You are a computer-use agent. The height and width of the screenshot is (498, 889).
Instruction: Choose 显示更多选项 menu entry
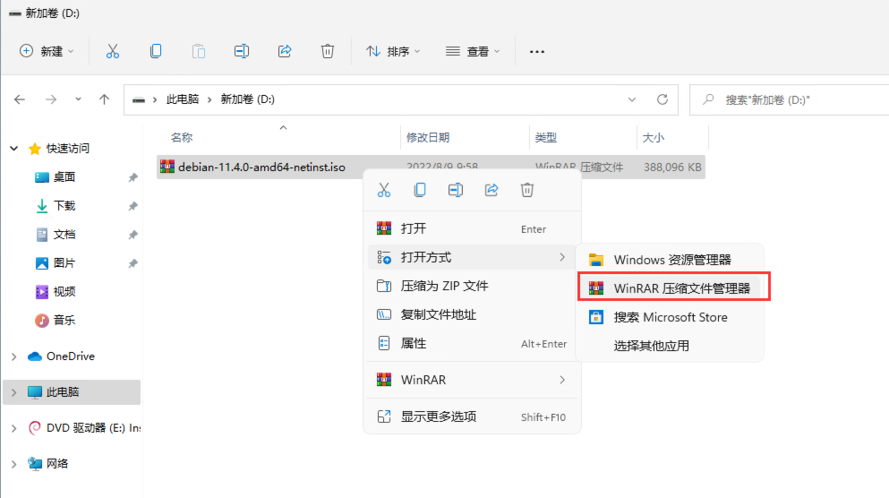tap(472, 417)
